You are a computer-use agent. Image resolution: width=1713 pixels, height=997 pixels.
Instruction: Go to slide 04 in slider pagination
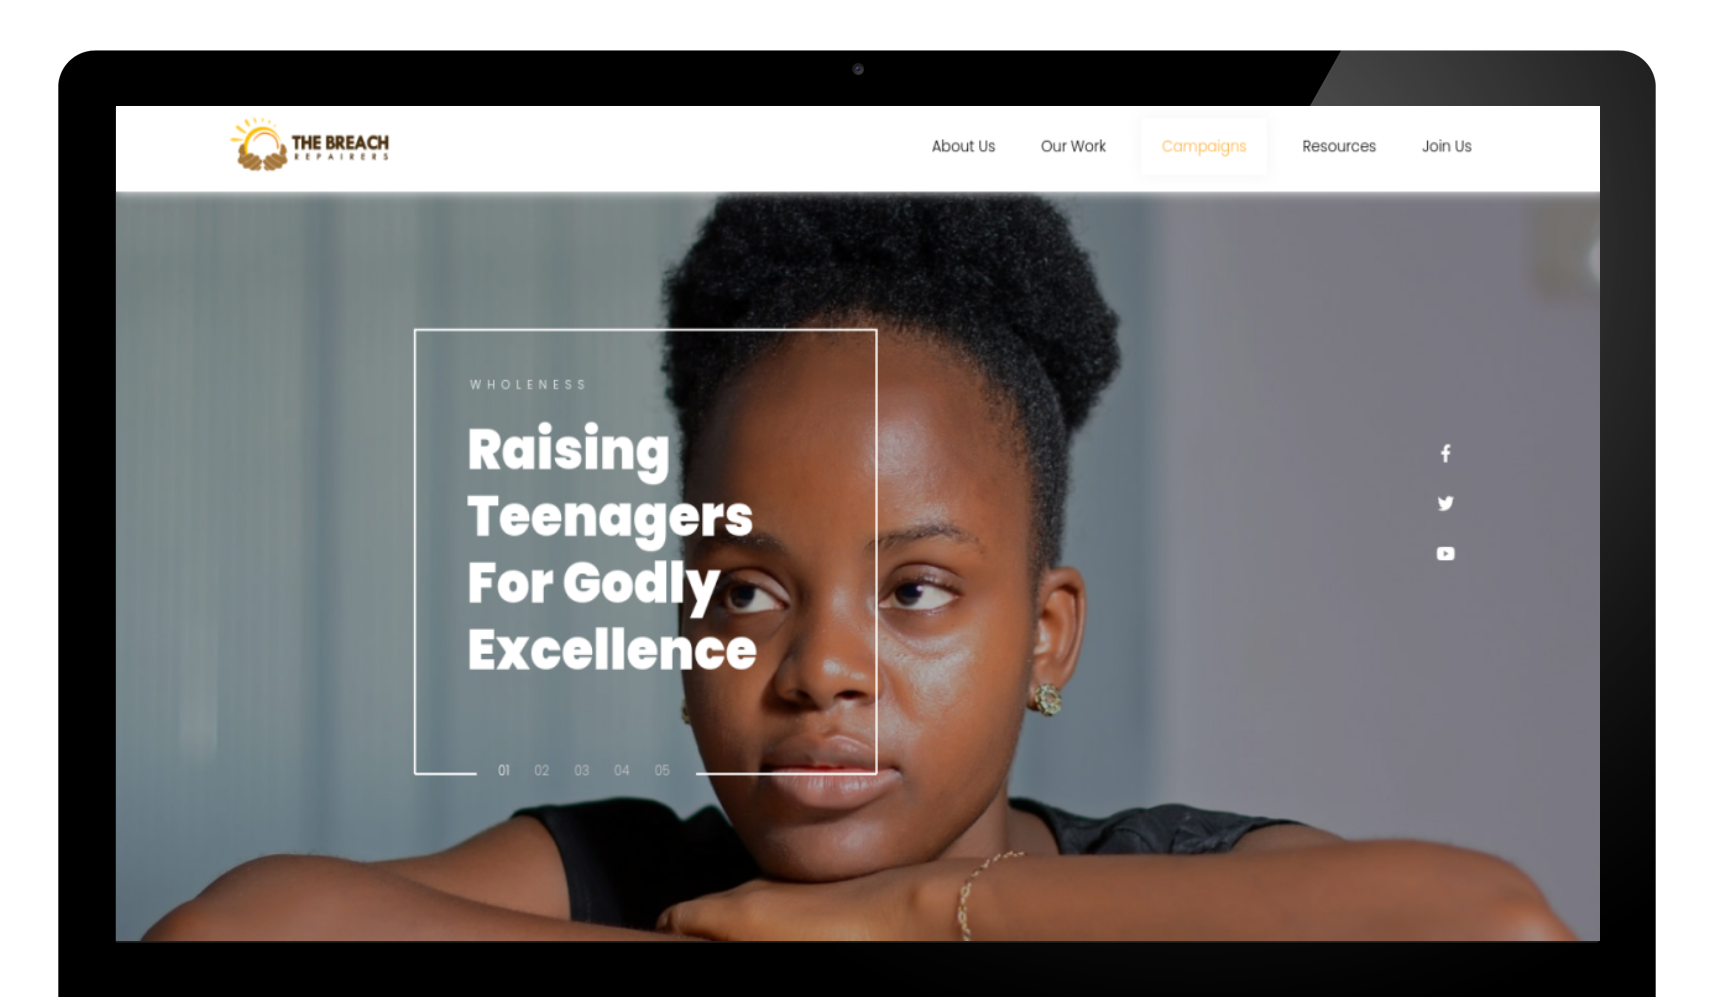[x=622, y=770]
